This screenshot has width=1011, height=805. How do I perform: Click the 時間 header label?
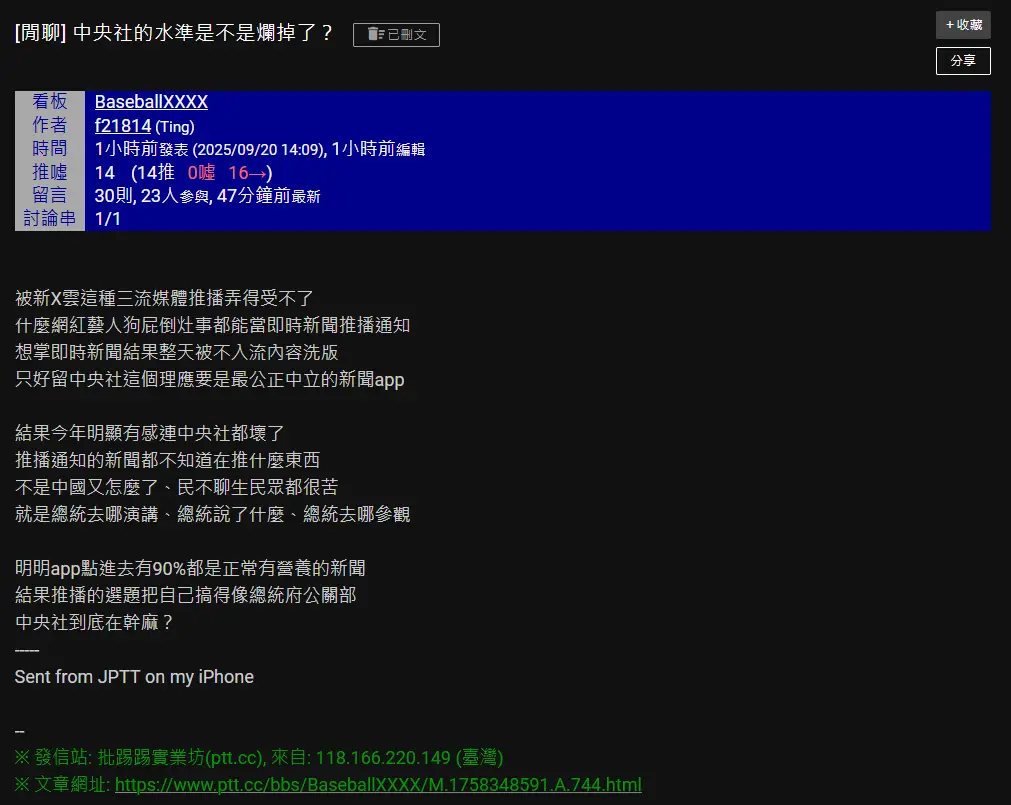(x=50, y=148)
